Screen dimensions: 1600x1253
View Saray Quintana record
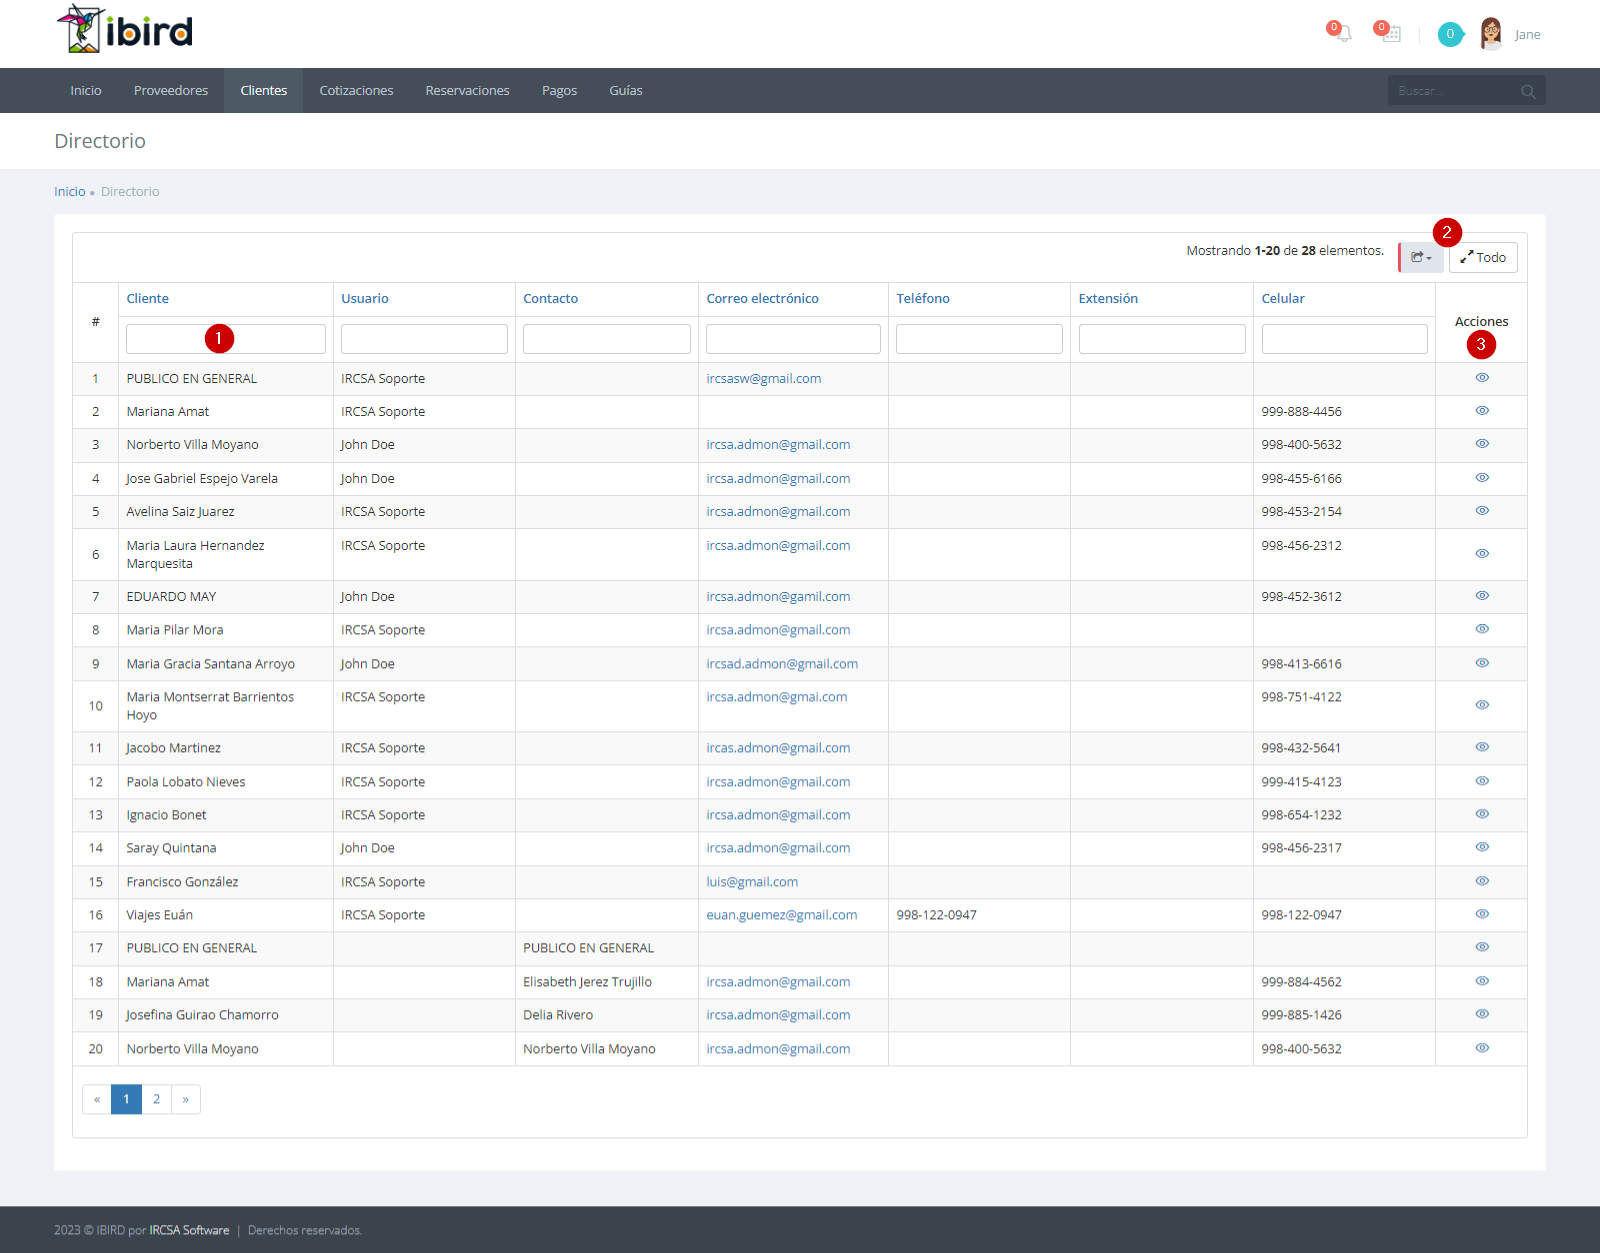(x=1482, y=847)
